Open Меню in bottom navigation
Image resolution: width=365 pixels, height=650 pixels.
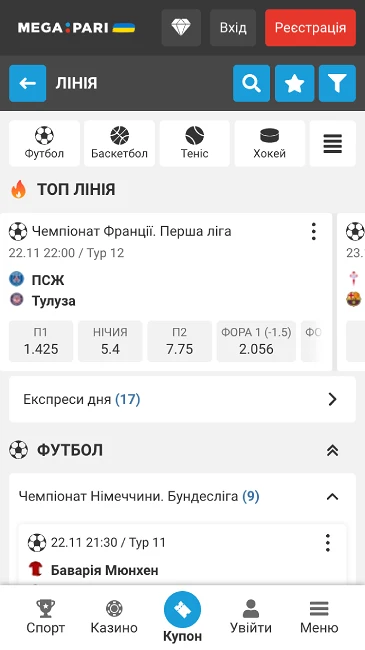[319, 617]
